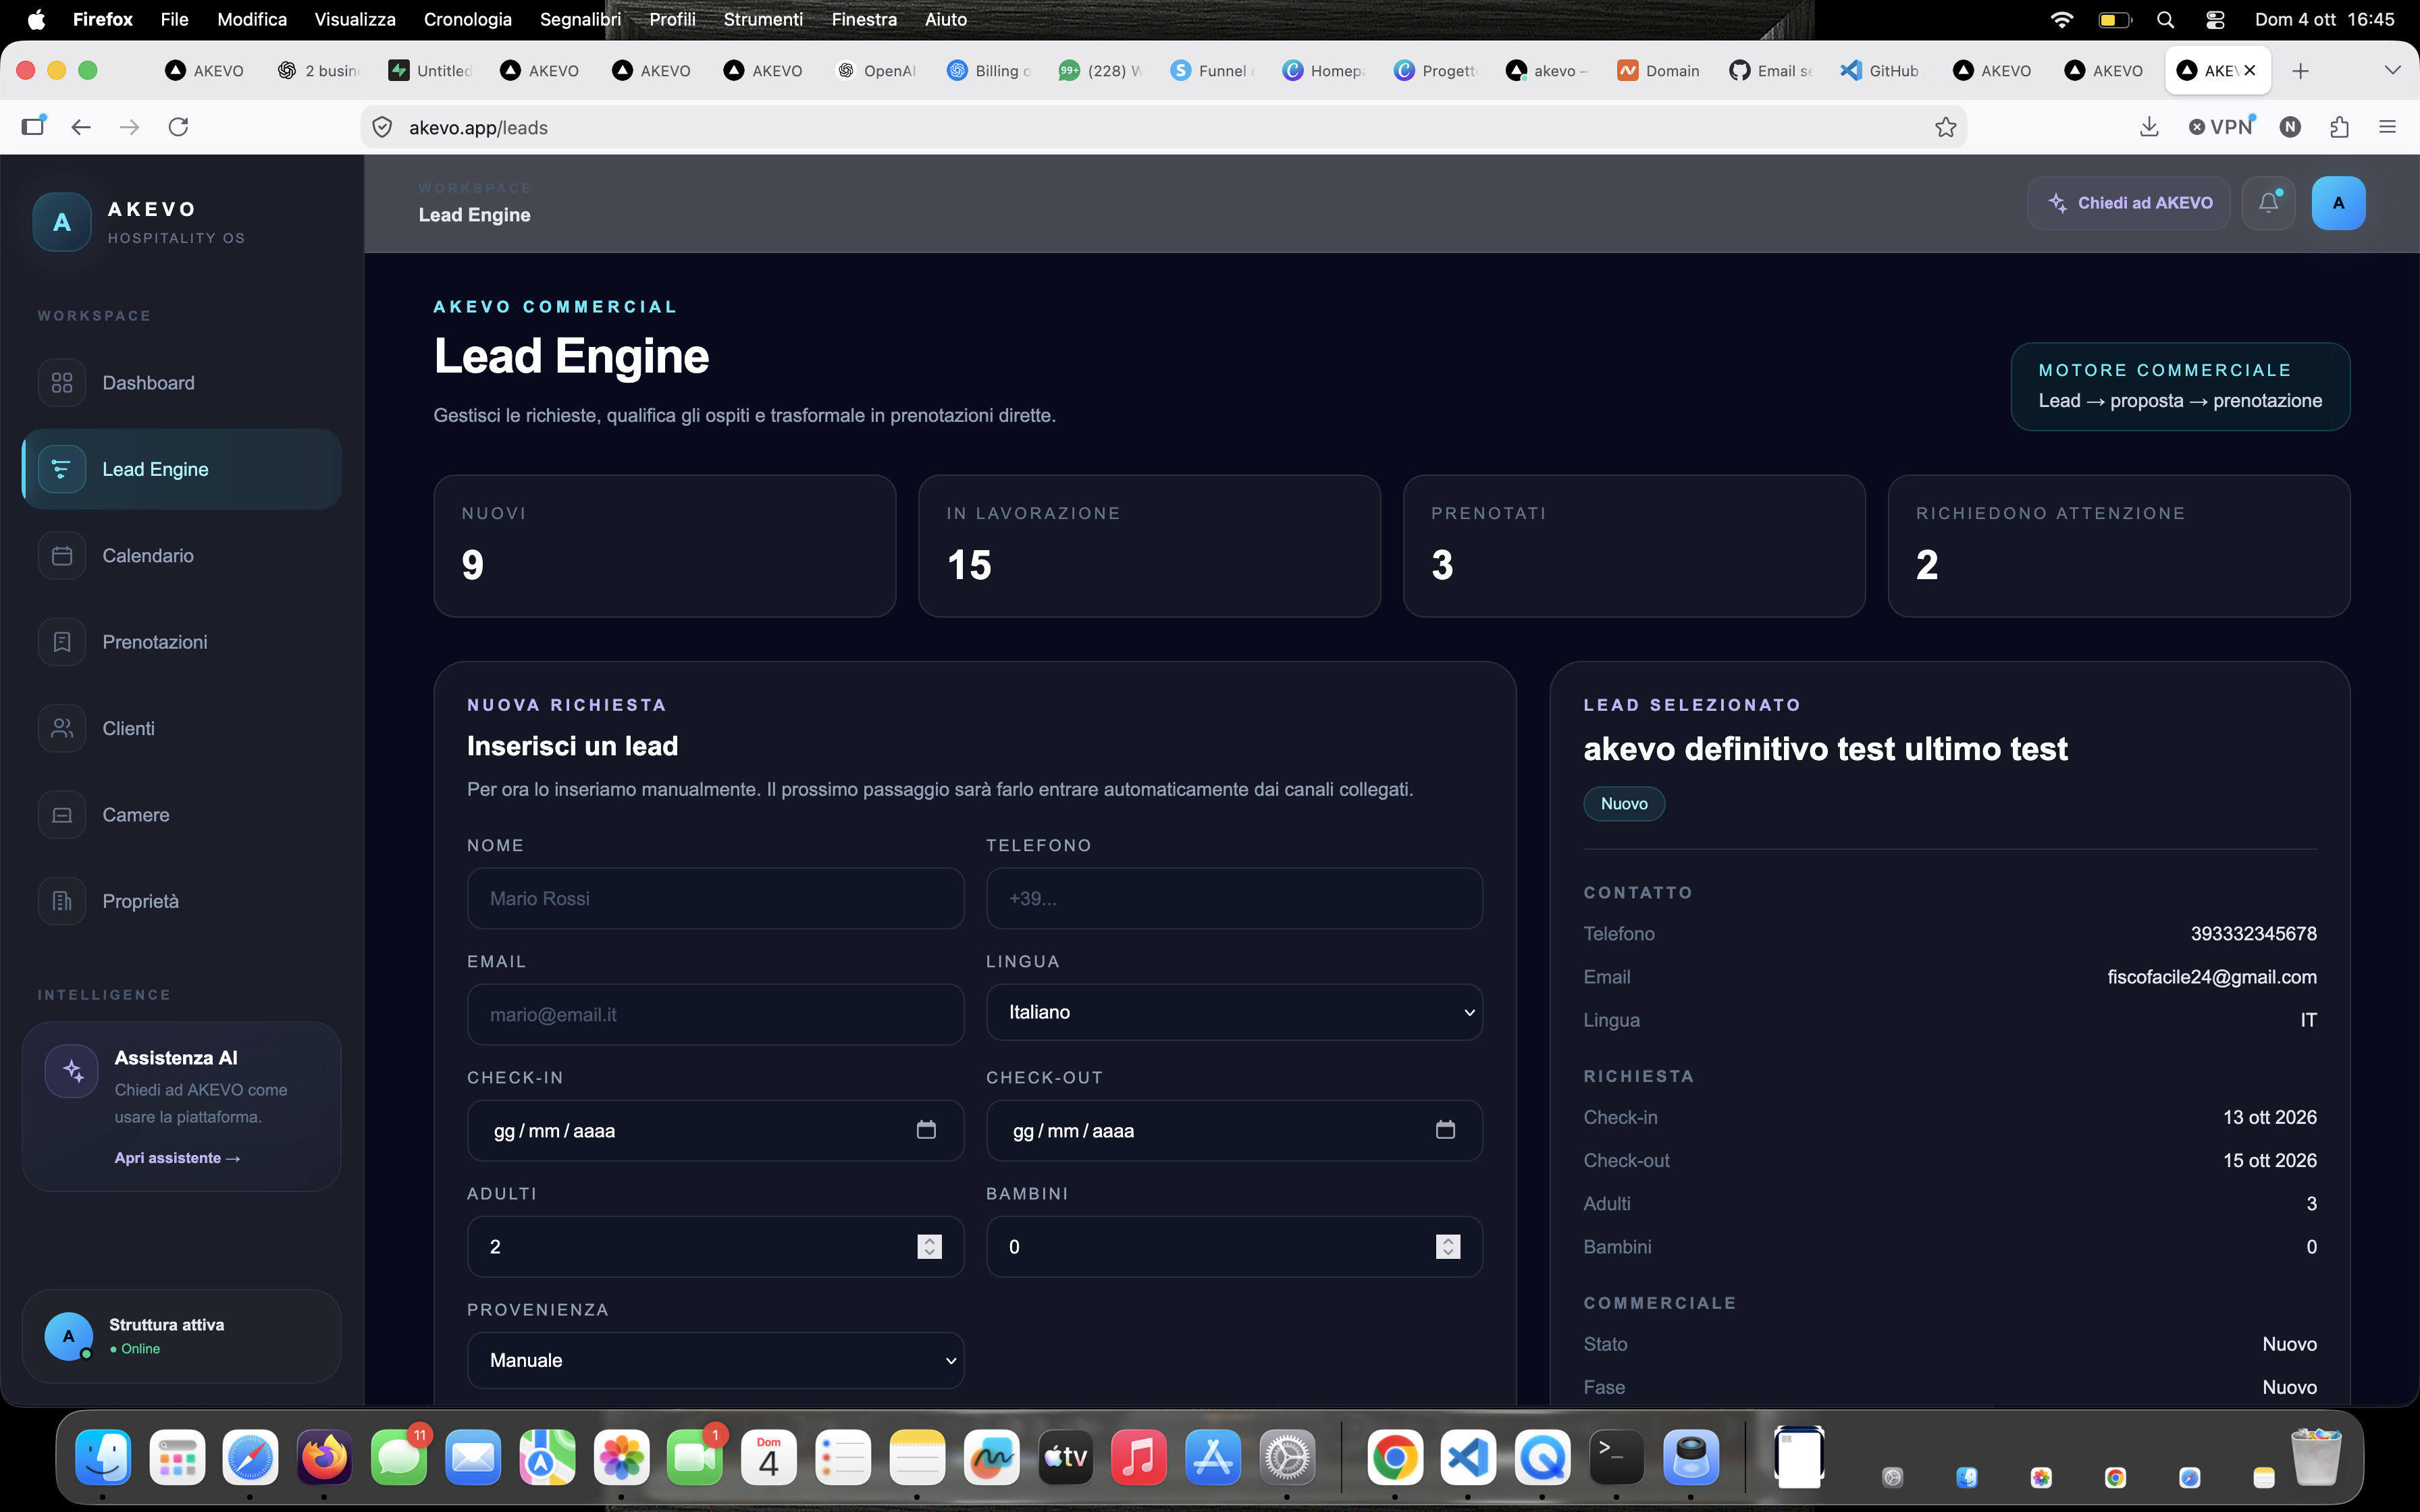Adjust the Bambini number stepper

1448,1246
